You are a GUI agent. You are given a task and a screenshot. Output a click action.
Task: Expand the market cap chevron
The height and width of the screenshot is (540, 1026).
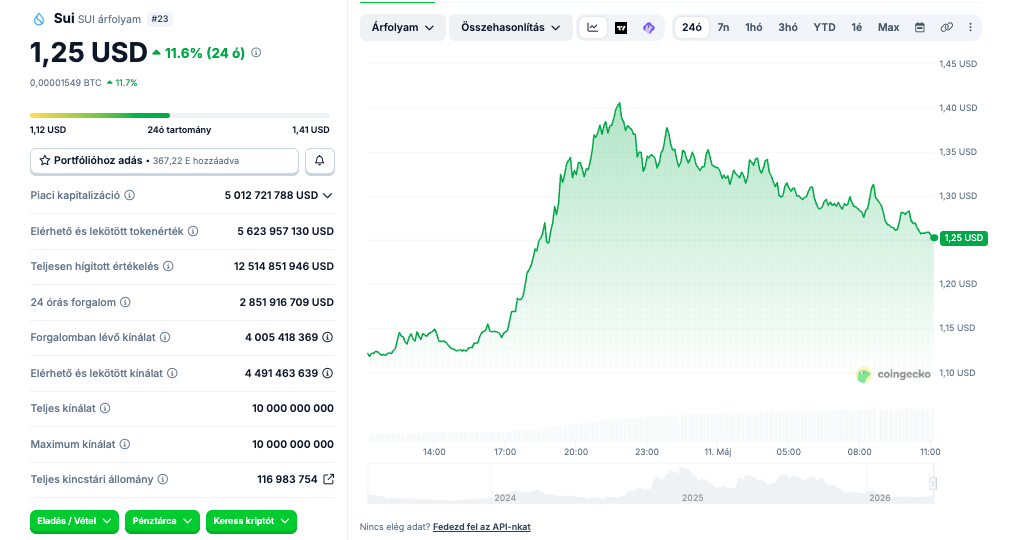tap(328, 195)
